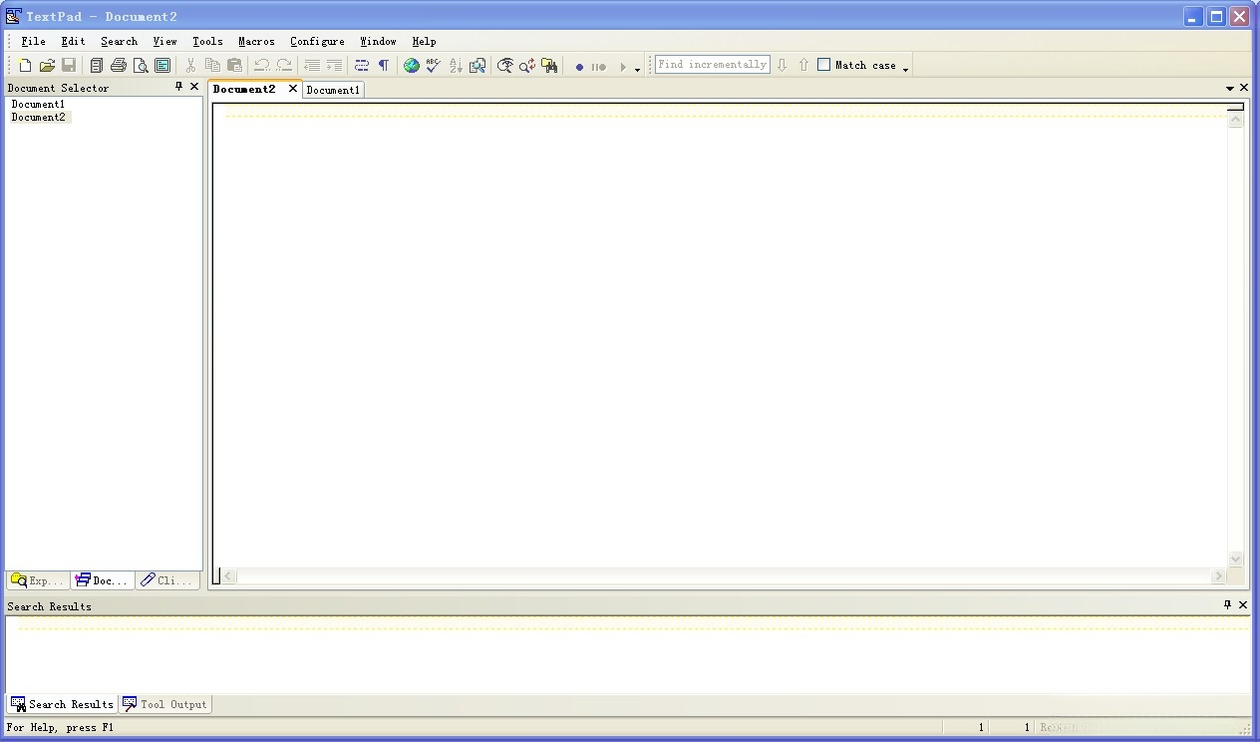Toggle word wrap from the toolbar
Image resolution: width=1260 pixels, height=742 pixels.
361,65
